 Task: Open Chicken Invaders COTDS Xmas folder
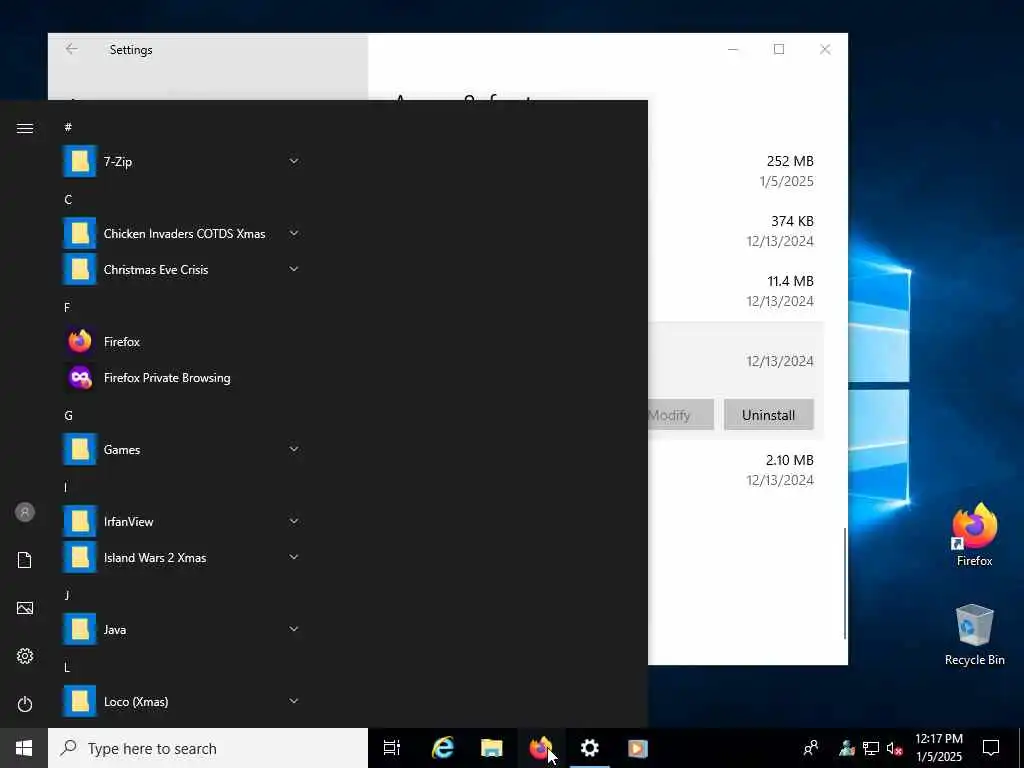(181, 234)
